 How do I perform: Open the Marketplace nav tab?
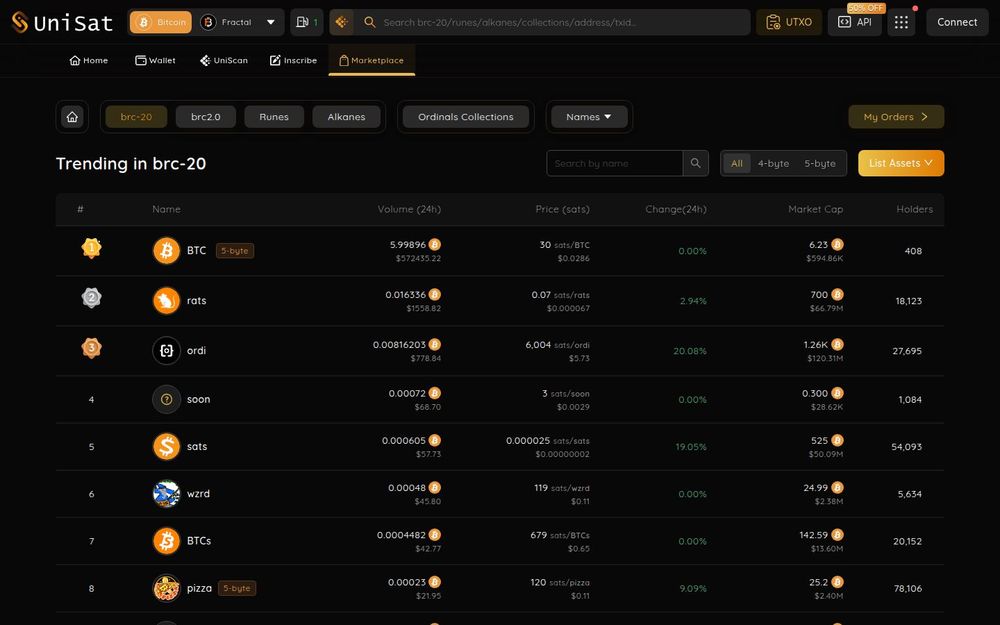coord(371,60)
